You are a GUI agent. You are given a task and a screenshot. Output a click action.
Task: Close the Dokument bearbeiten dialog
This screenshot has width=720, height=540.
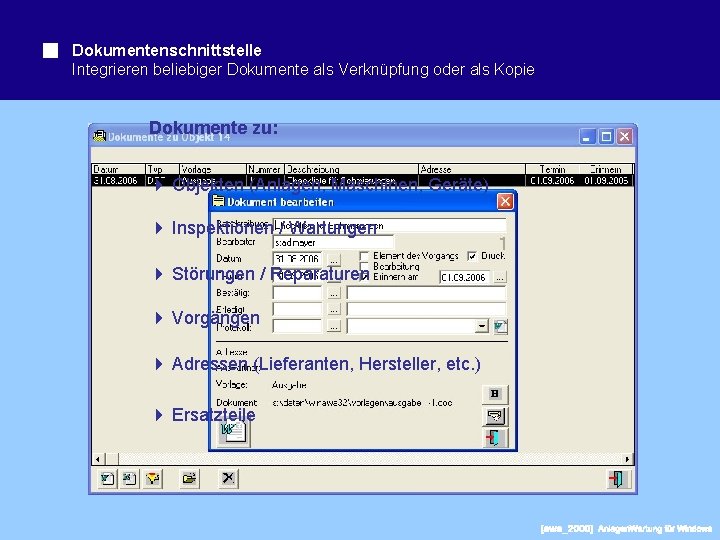click(x=505, y=202)
